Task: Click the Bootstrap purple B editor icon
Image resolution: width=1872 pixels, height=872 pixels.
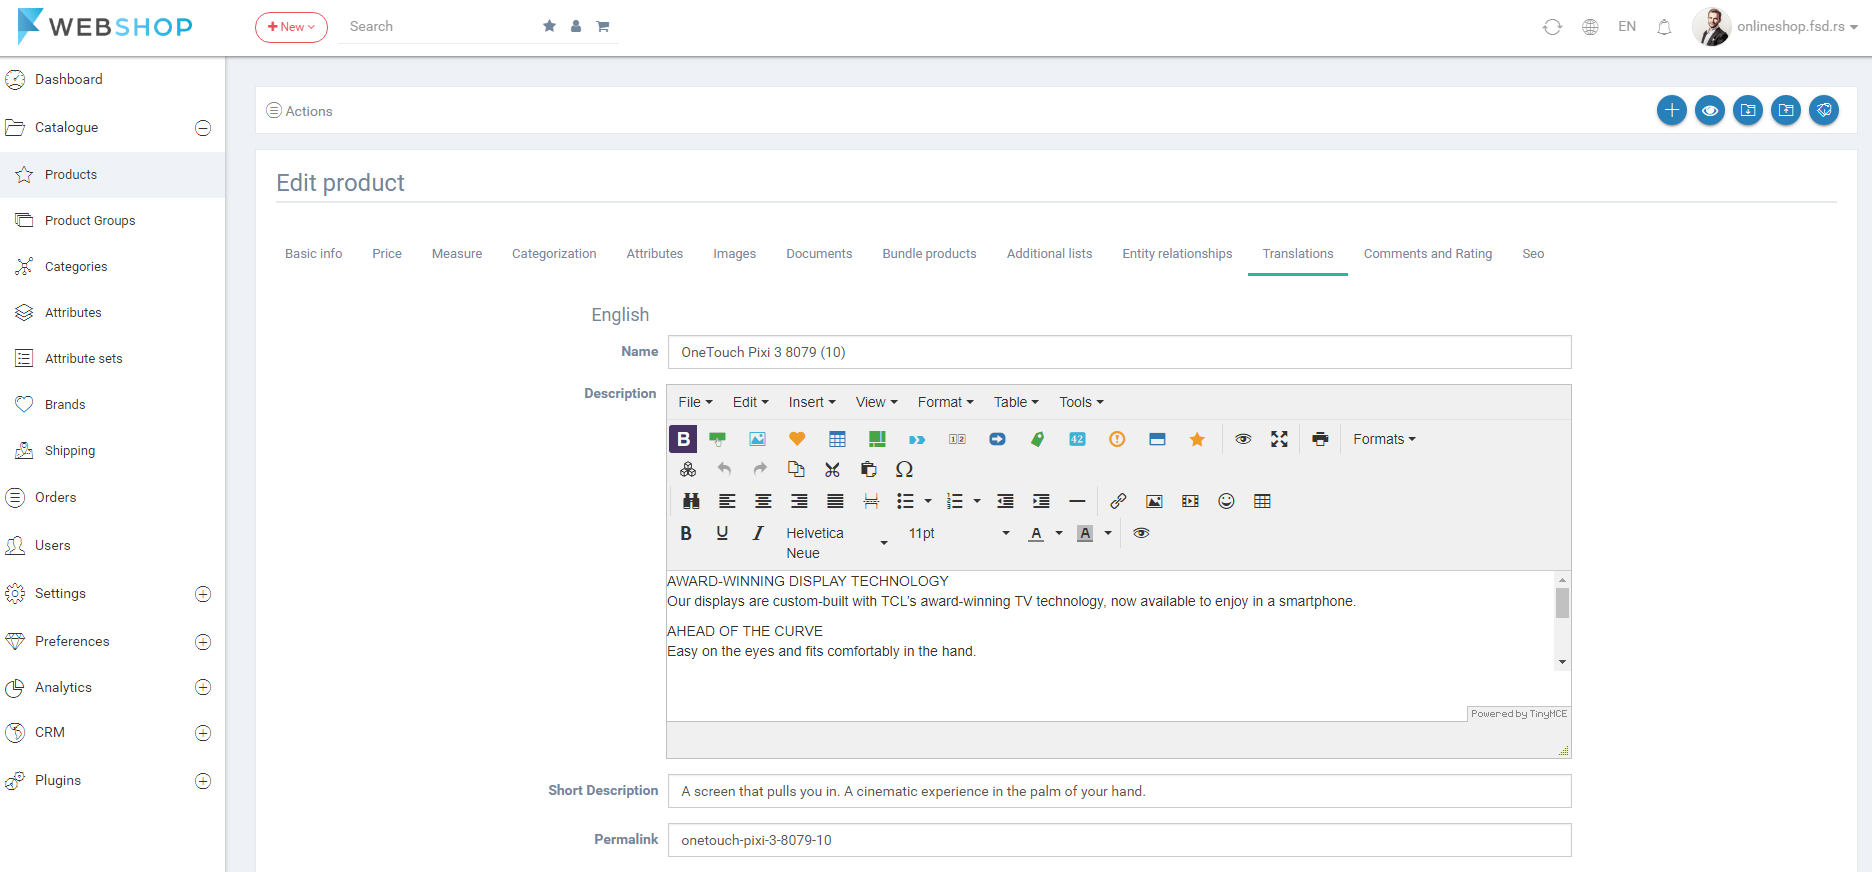Action: 683,439
